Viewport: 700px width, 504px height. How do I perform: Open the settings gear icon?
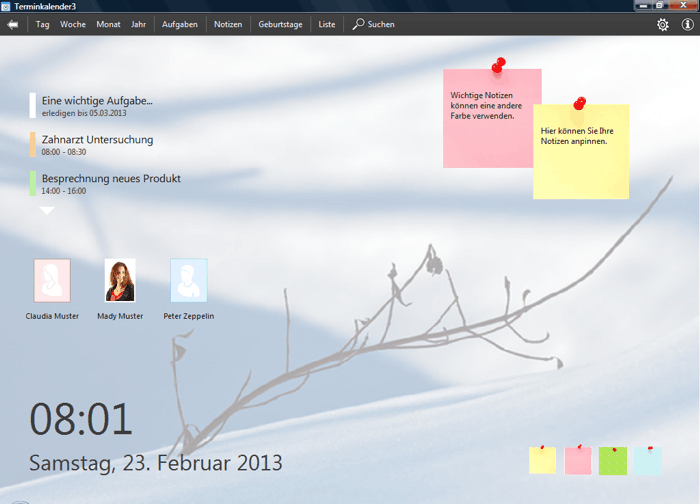(x=662, y=24)
